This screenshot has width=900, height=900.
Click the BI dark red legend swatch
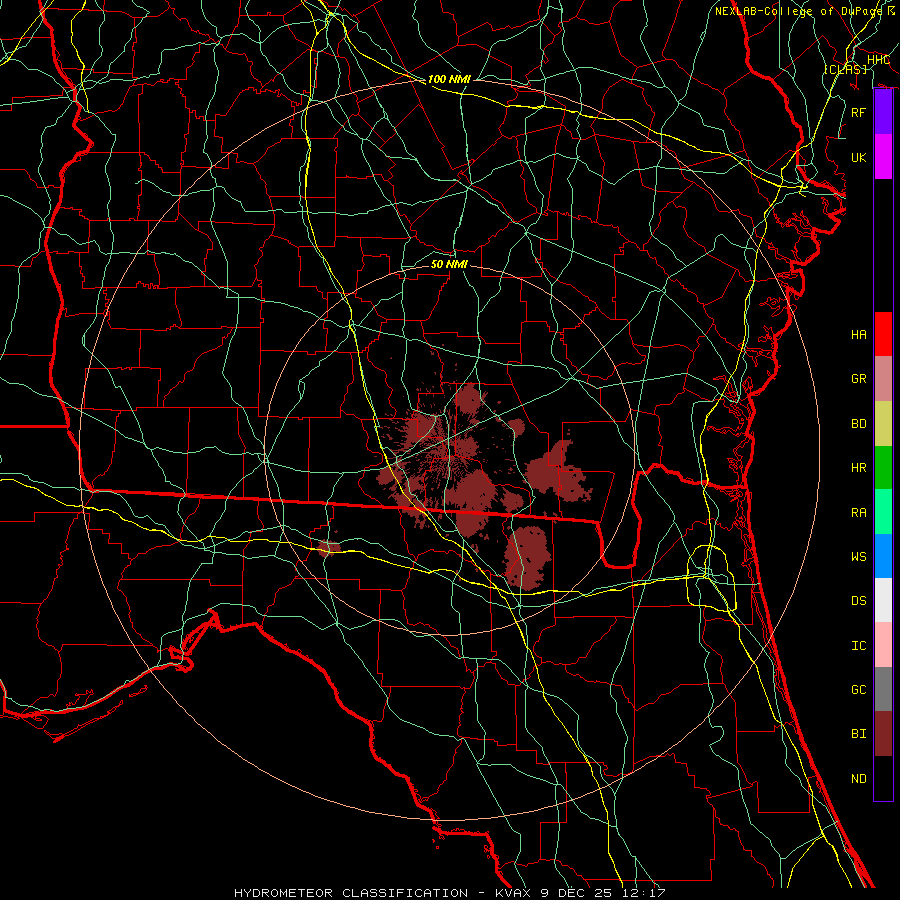(883, 734)
